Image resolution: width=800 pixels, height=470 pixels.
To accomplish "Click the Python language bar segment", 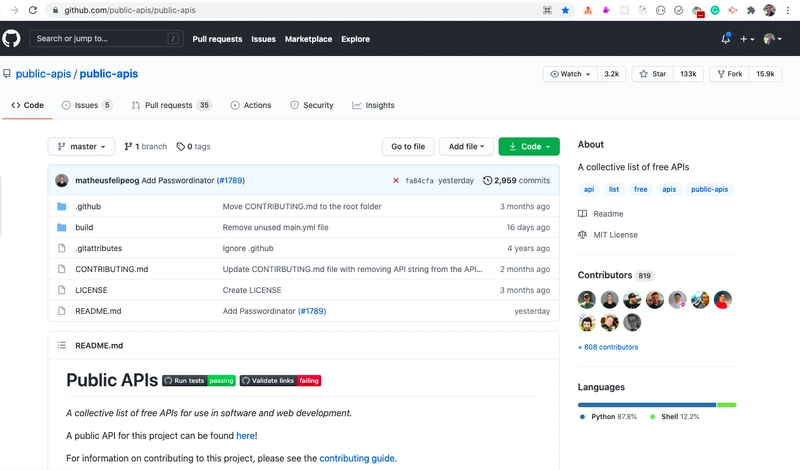I will pos(647,405).
